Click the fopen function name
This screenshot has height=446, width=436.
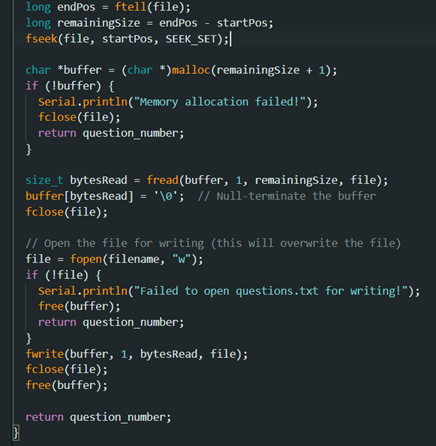pos(86,259)
